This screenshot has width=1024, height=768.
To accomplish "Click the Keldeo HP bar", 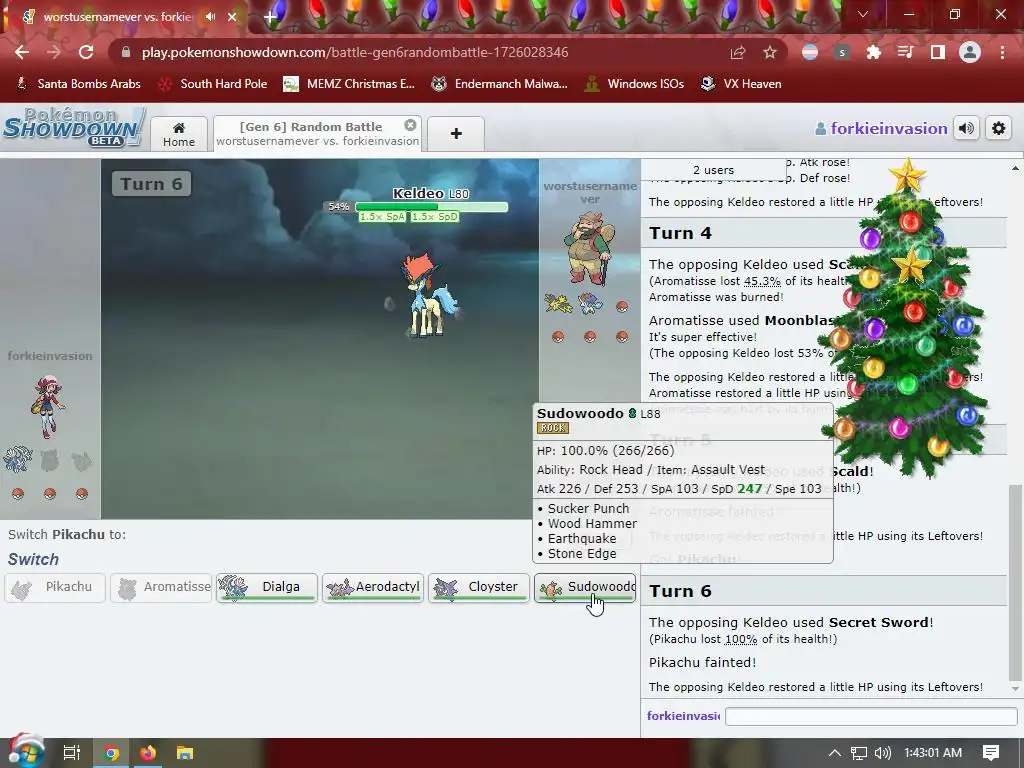I will tap(431, 207).
